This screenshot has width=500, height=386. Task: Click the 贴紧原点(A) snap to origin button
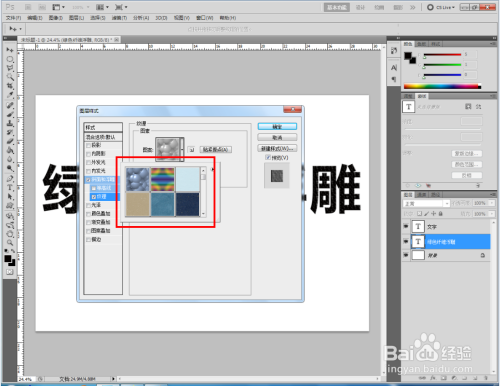[x=215, y=150]
